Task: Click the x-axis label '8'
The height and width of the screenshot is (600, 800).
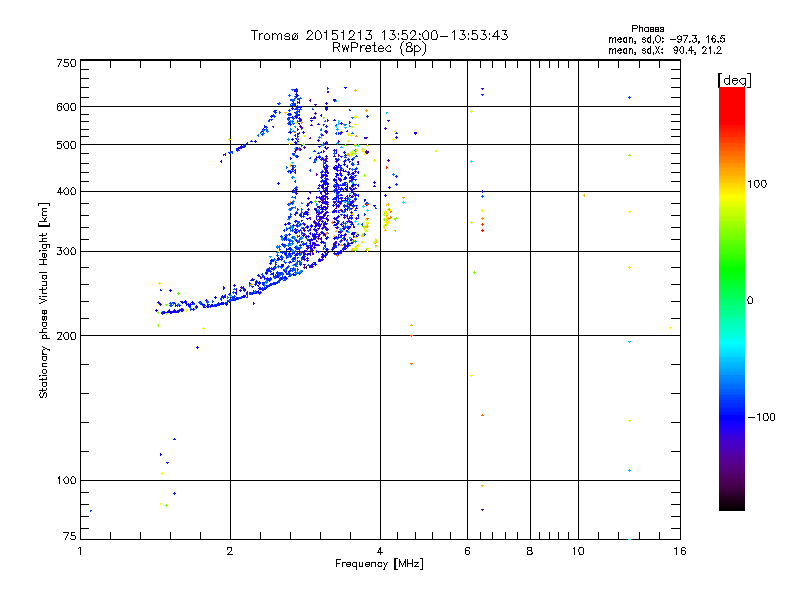Action: pyautogui.click(x=530, y=551)
